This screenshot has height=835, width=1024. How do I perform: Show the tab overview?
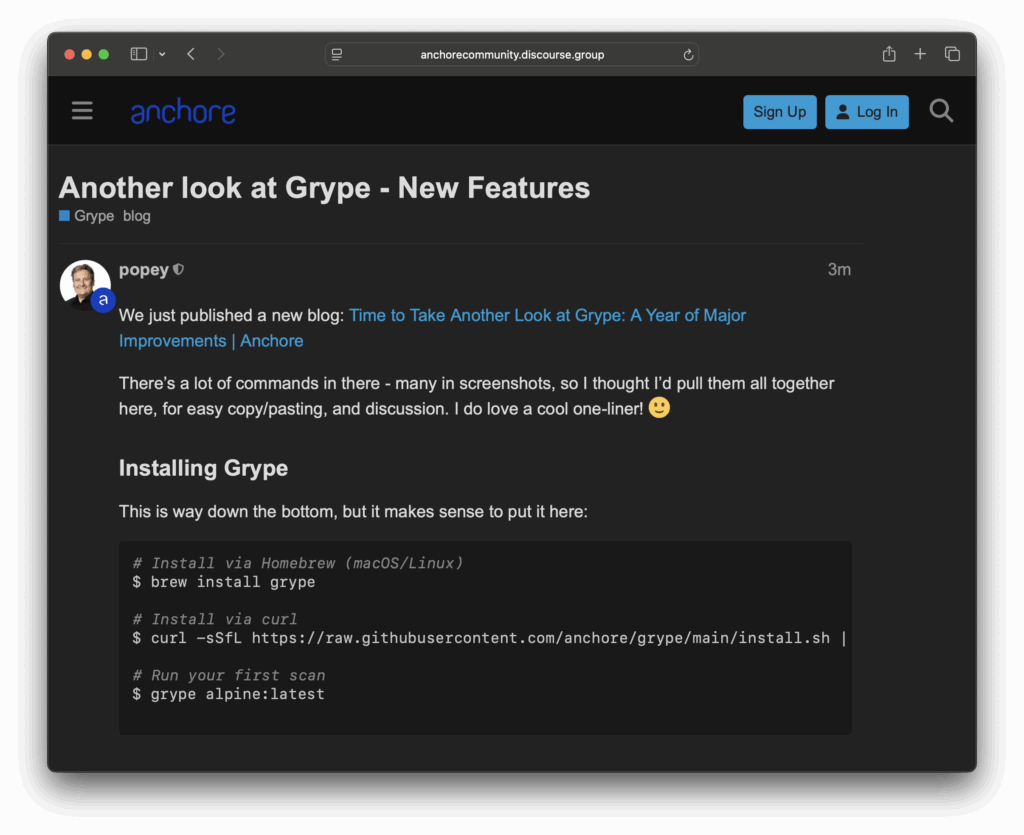tap(952, 54)
